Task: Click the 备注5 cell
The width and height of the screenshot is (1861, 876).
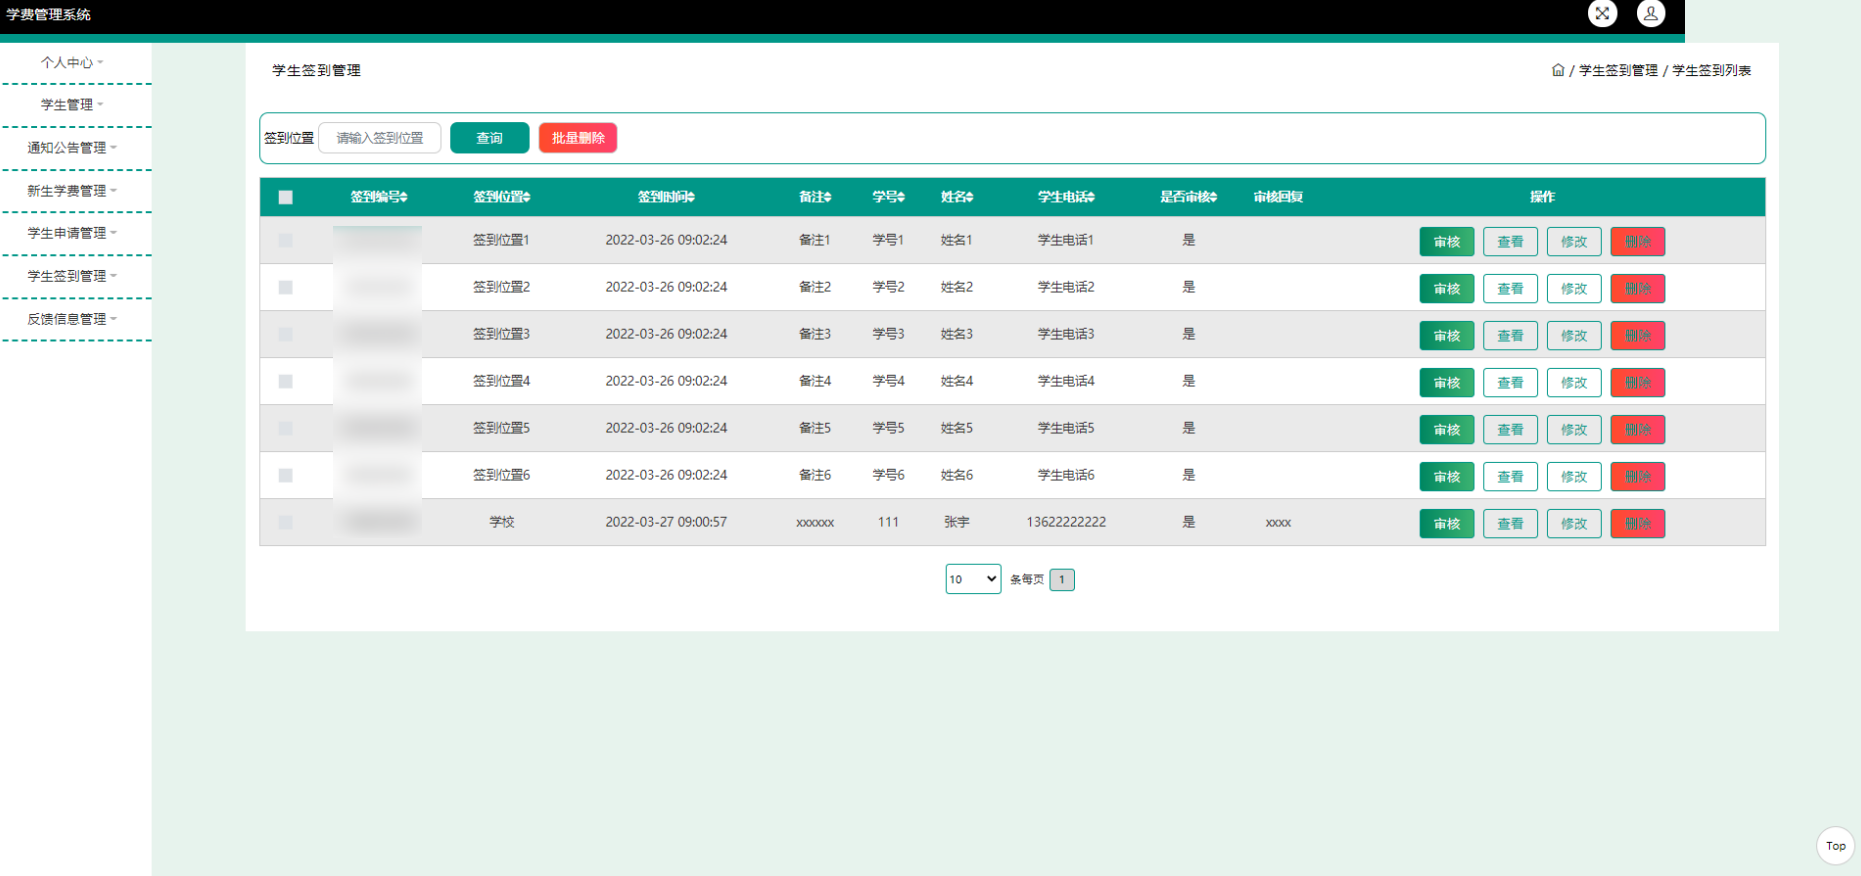Action: [815, 428]
